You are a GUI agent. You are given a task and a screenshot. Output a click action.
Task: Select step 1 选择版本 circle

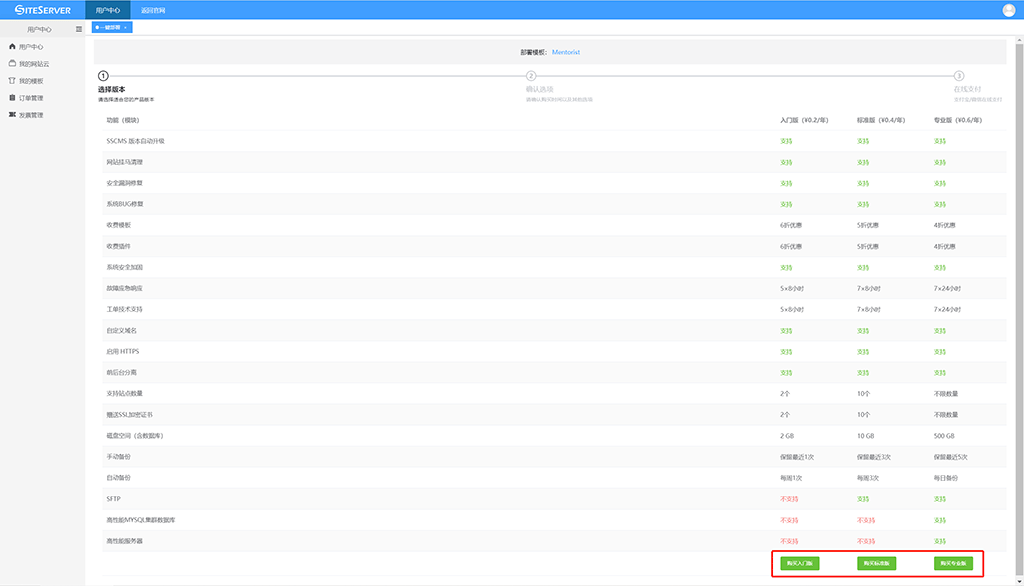tap(103, 76)
